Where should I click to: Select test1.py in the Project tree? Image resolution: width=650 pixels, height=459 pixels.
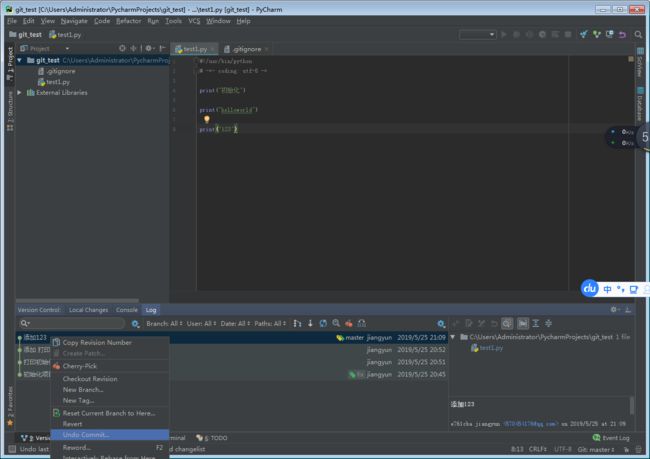pyautogui.click(x=53, y=82)
